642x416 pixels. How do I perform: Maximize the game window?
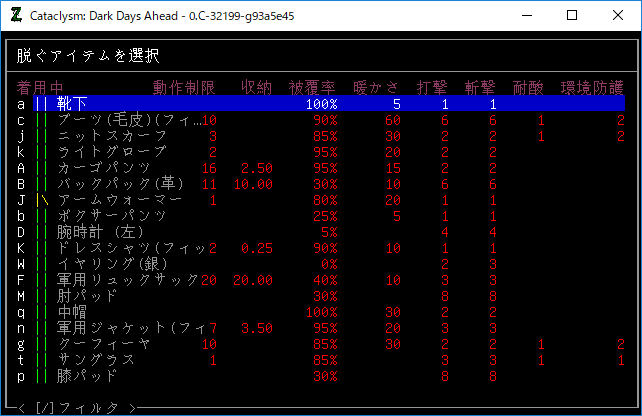click(572, 16)
